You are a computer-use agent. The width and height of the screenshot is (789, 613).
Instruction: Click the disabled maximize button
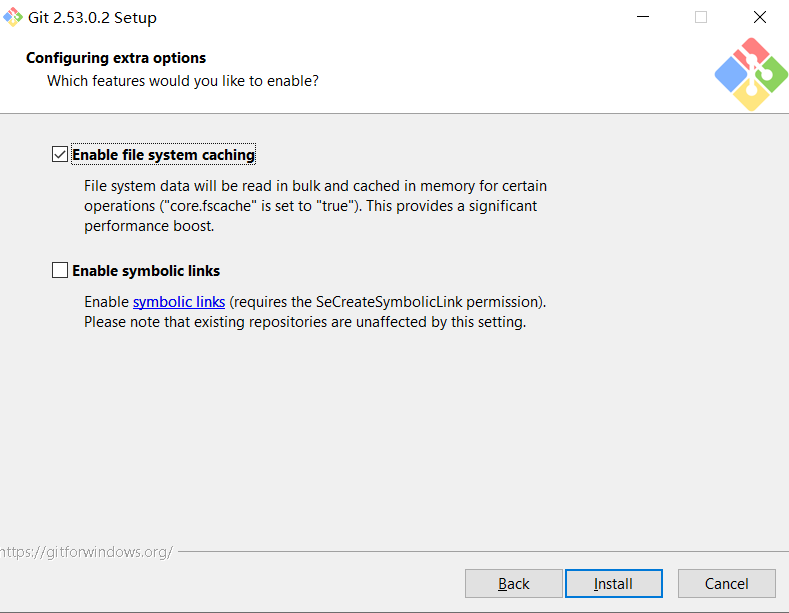701,17
